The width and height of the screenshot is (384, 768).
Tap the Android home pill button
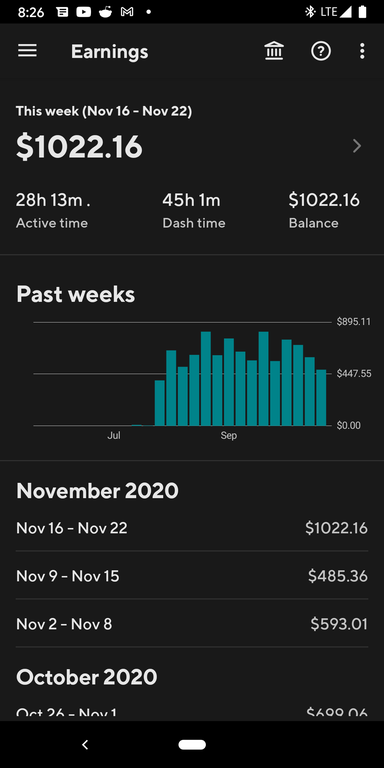pyautogui.click(x=192, y=744)
